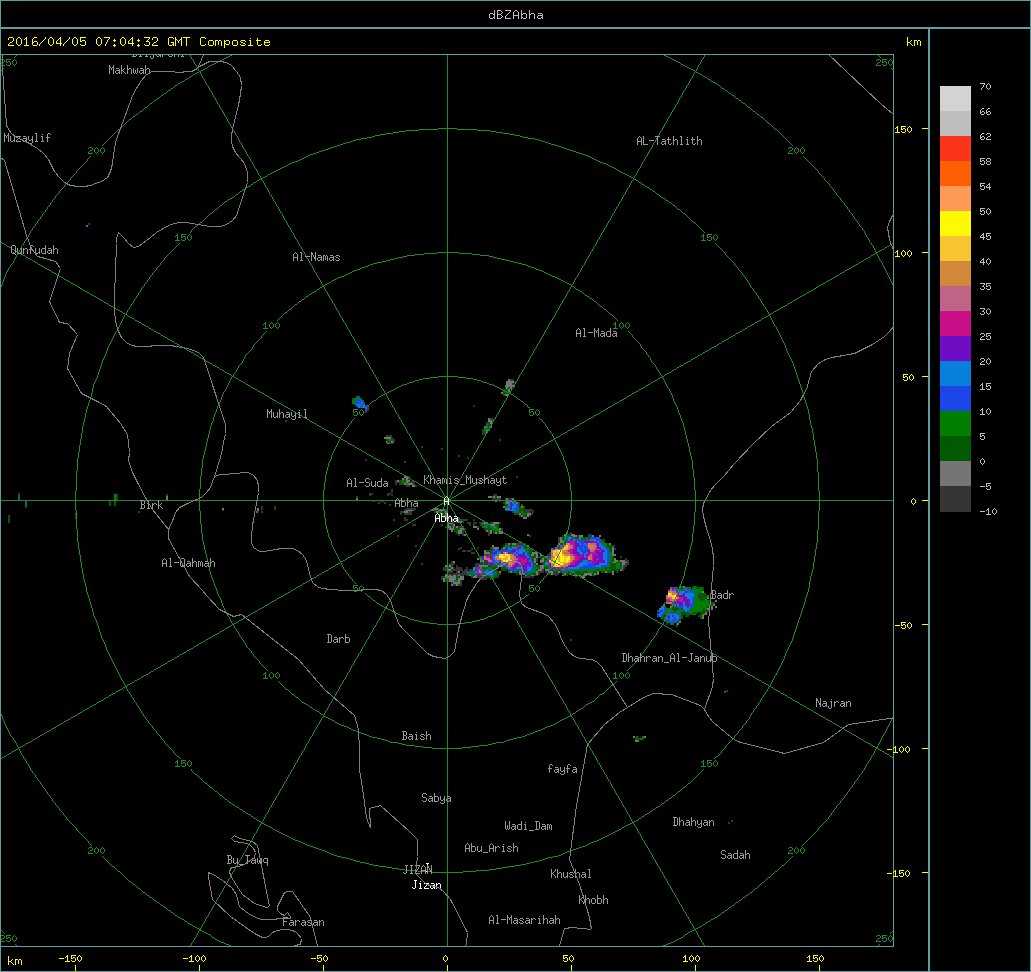Click the Al-Qahmah place label
The width and height of the screenshot is (1031, 972).
click(x=188, y=563)
